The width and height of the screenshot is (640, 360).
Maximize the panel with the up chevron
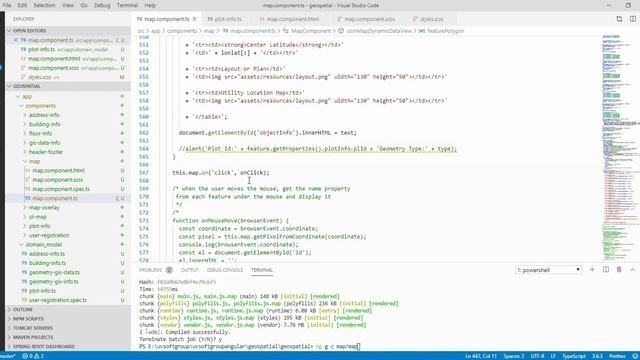(632, 270)
